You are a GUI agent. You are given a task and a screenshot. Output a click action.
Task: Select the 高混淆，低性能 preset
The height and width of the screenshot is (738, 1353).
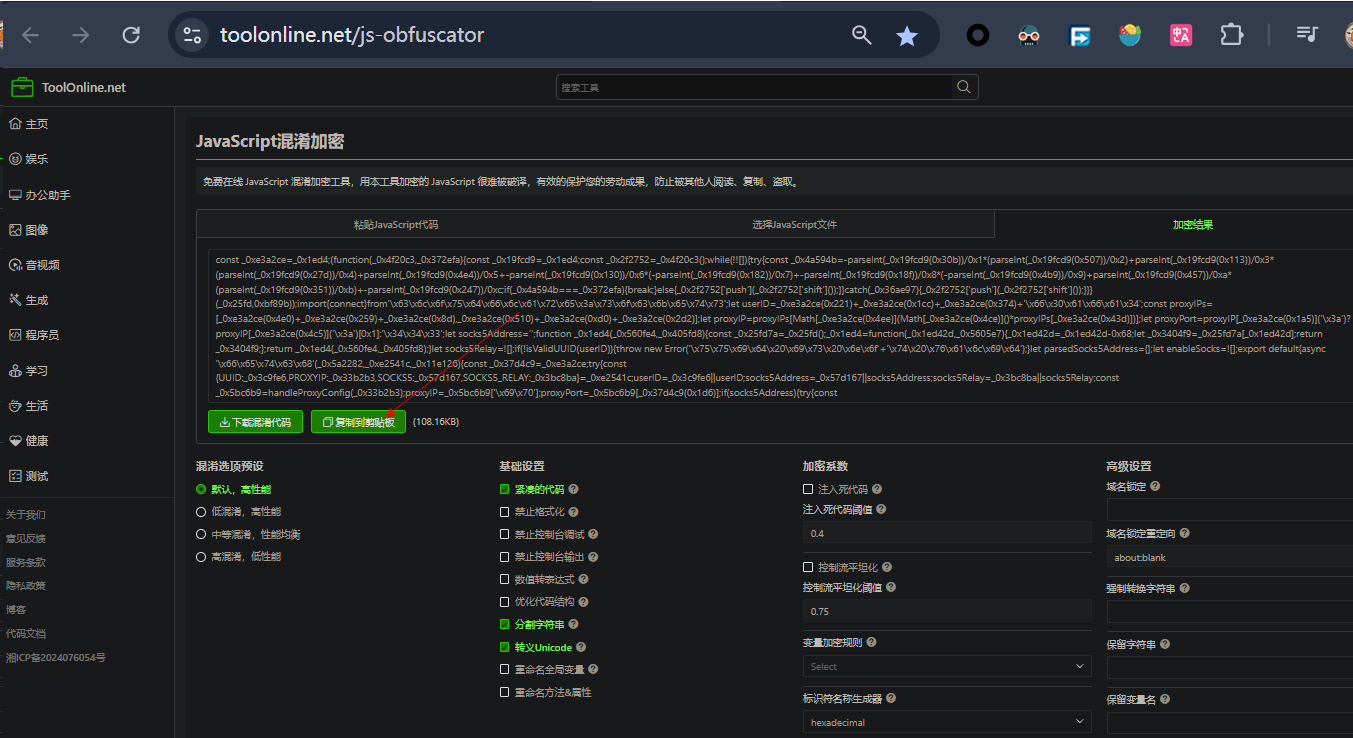201,556
